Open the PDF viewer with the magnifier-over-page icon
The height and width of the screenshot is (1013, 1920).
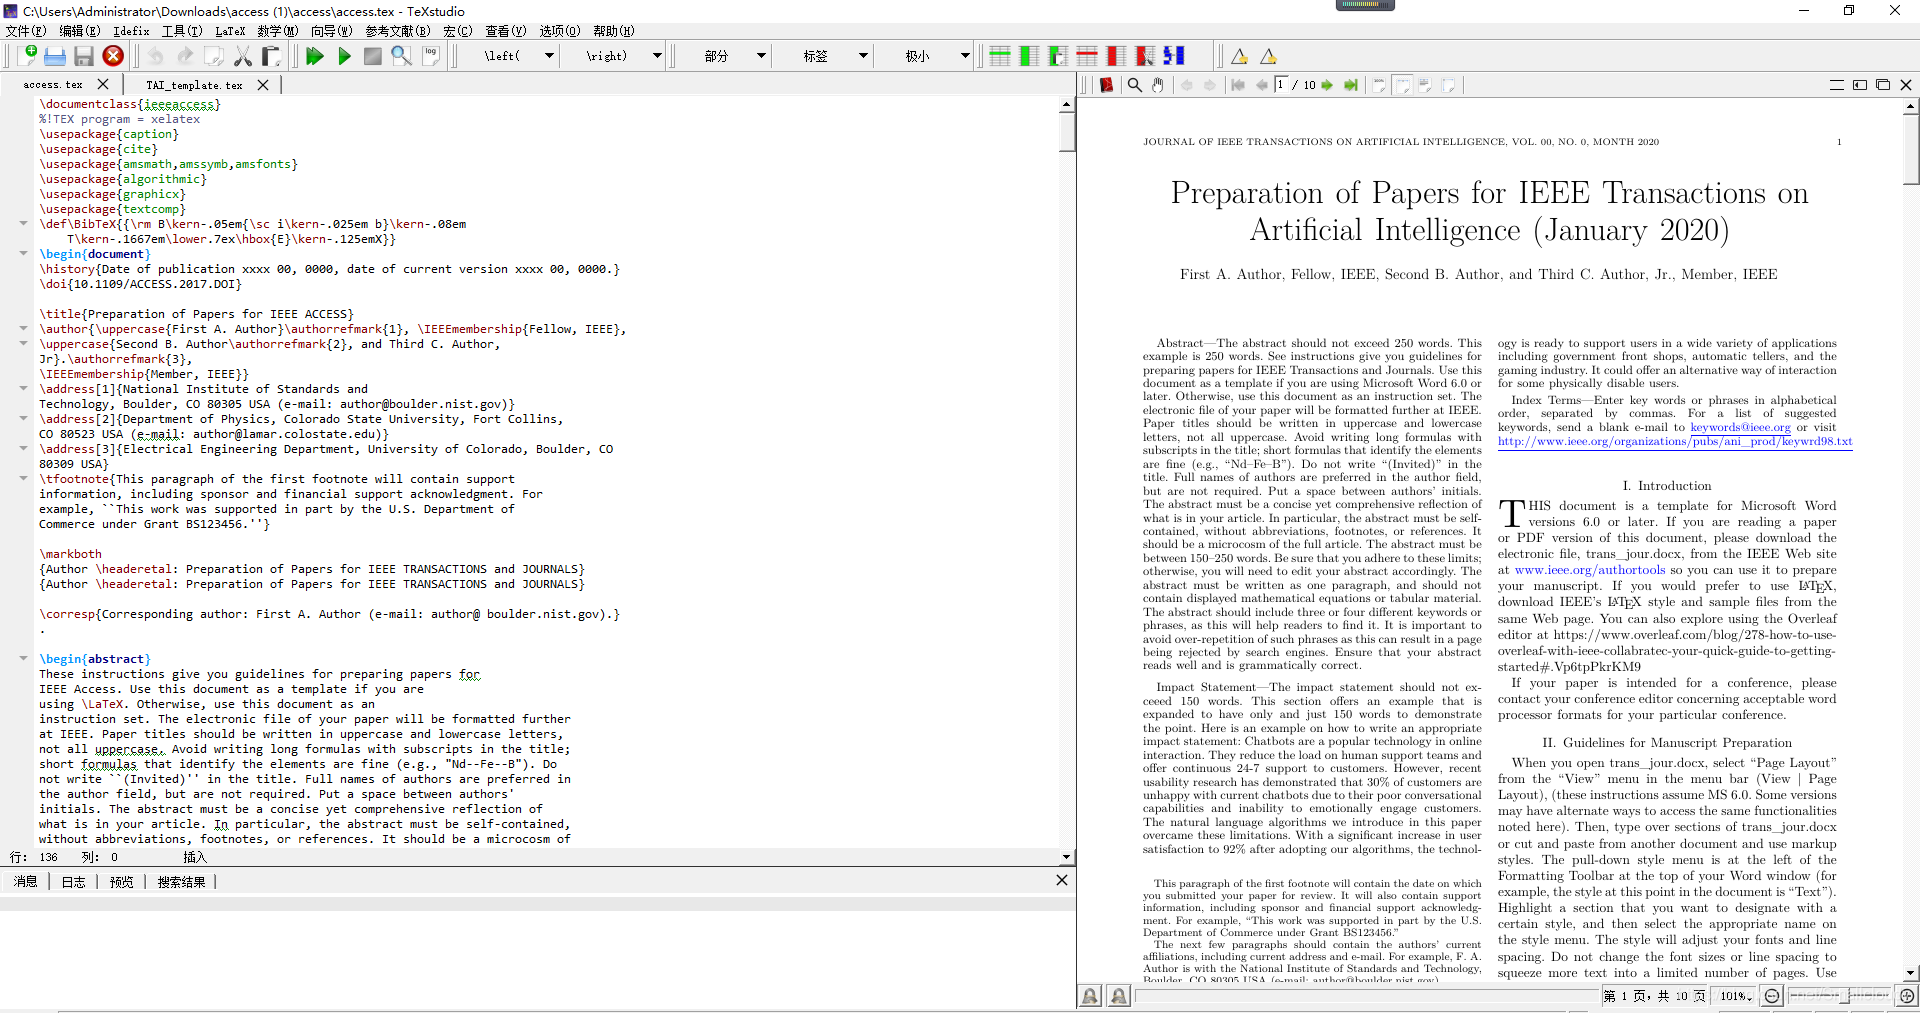[x=401, y=56]
